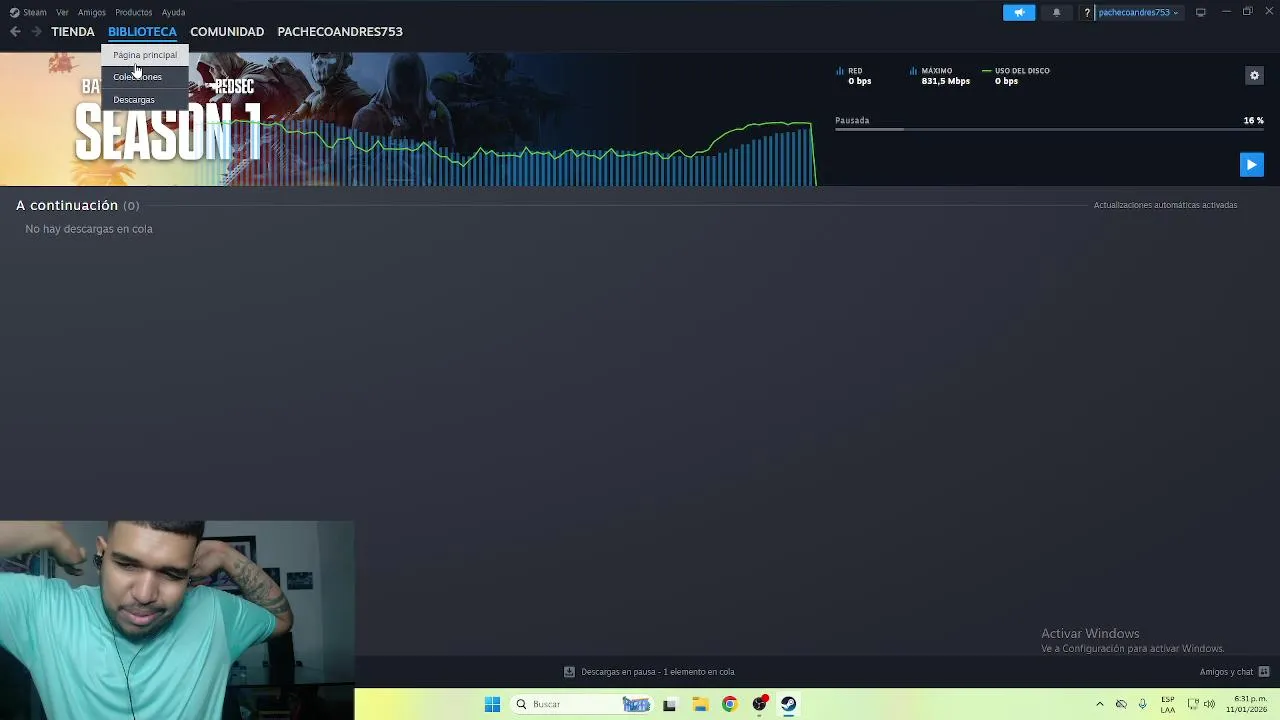Click the USO DEL DISCO stat
This screenshot has width=1280, height=720.
coord(1016,76)
